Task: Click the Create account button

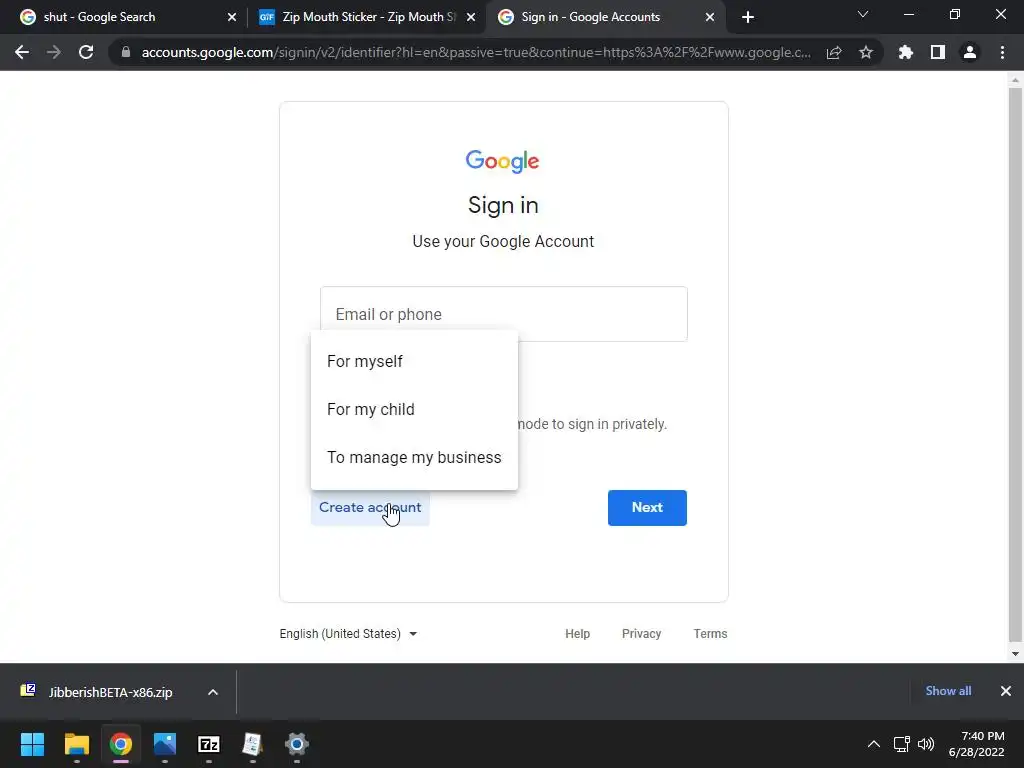Action: [370, 507]
